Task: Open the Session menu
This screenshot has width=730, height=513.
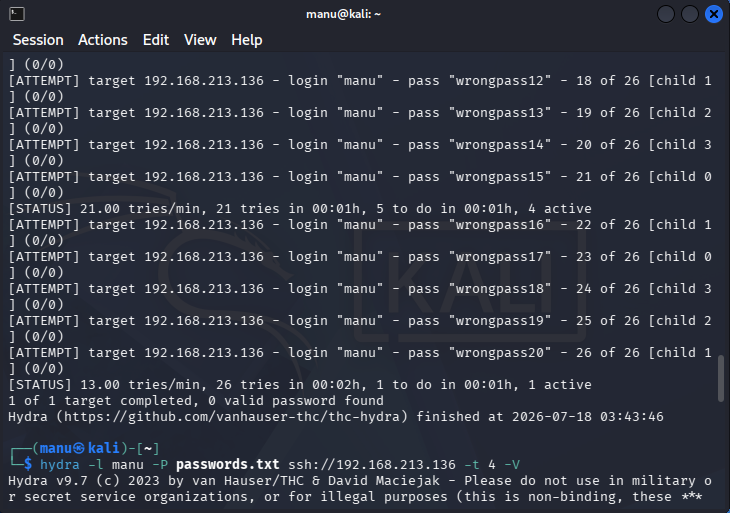Action: 38,40
